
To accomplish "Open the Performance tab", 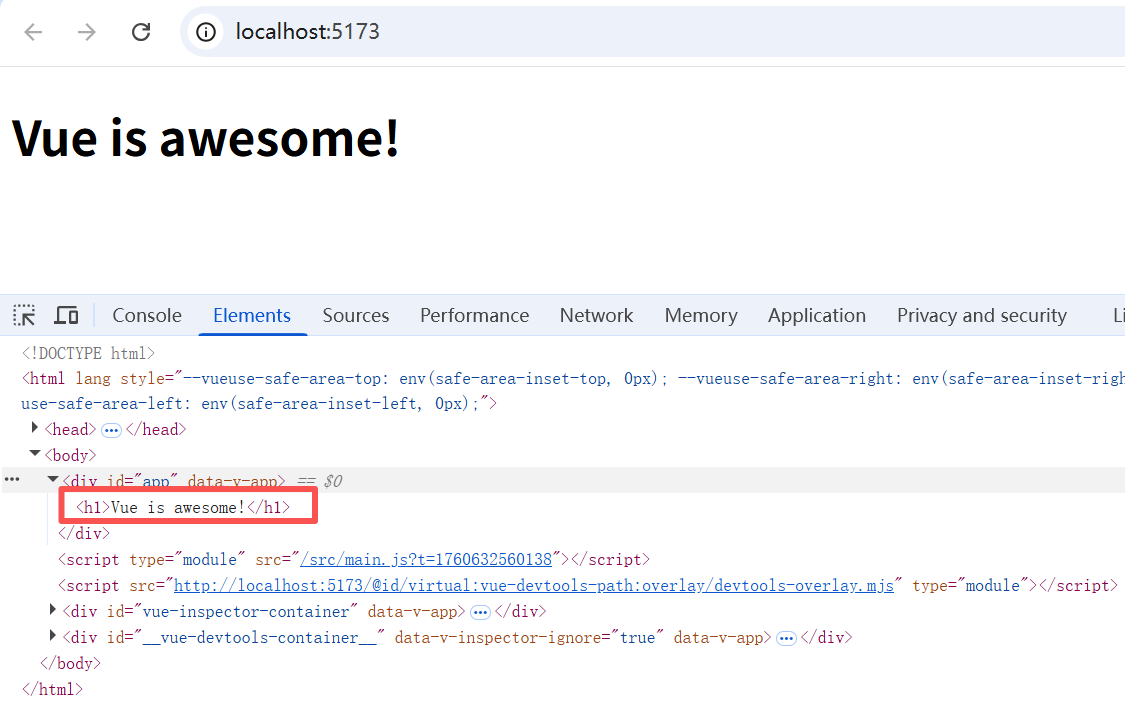I will pyautogui.click(x=474, y=316).
